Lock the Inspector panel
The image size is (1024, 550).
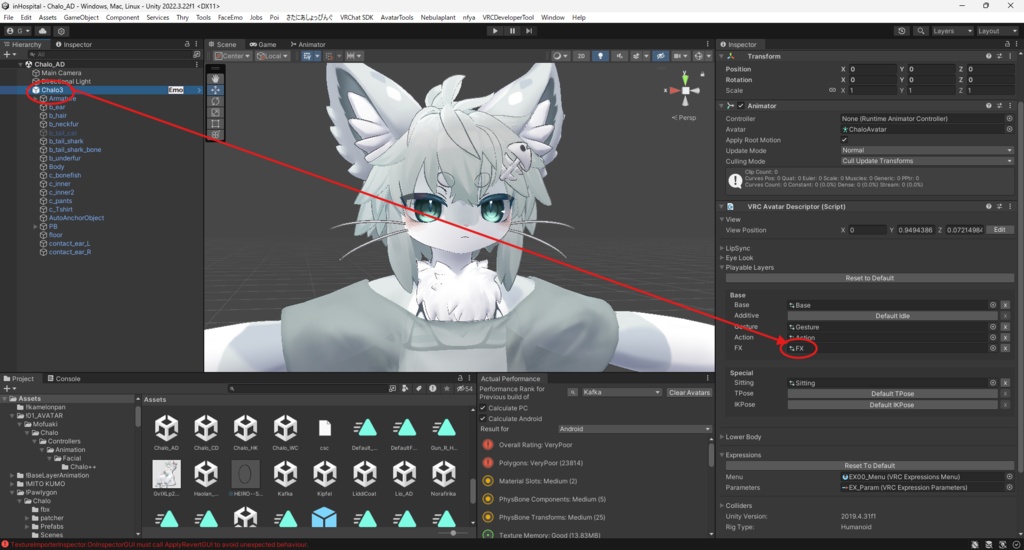[1007, 44]
